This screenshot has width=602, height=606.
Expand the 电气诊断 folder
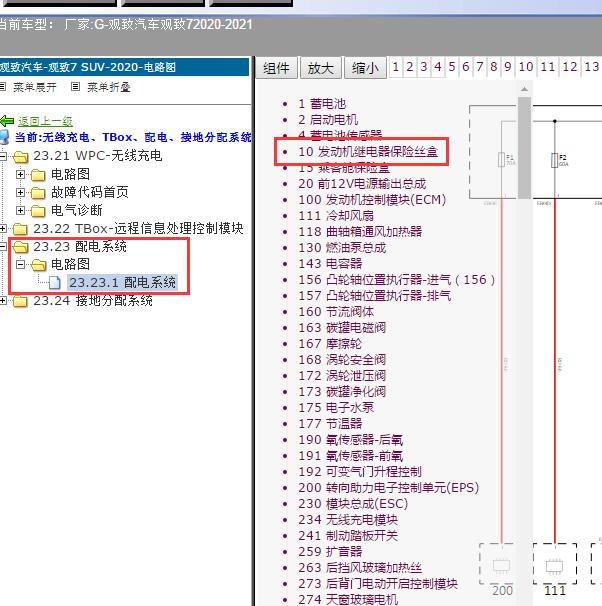20,210
